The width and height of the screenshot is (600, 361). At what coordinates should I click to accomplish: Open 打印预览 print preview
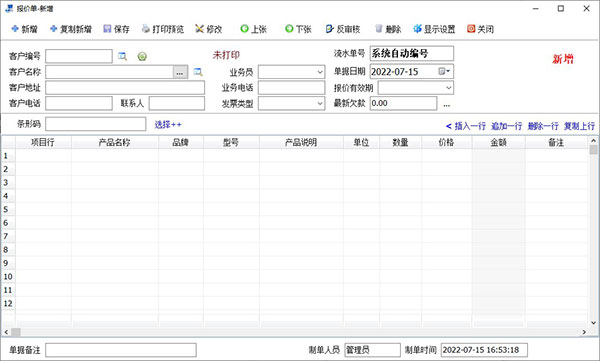[x=163, y=29]
